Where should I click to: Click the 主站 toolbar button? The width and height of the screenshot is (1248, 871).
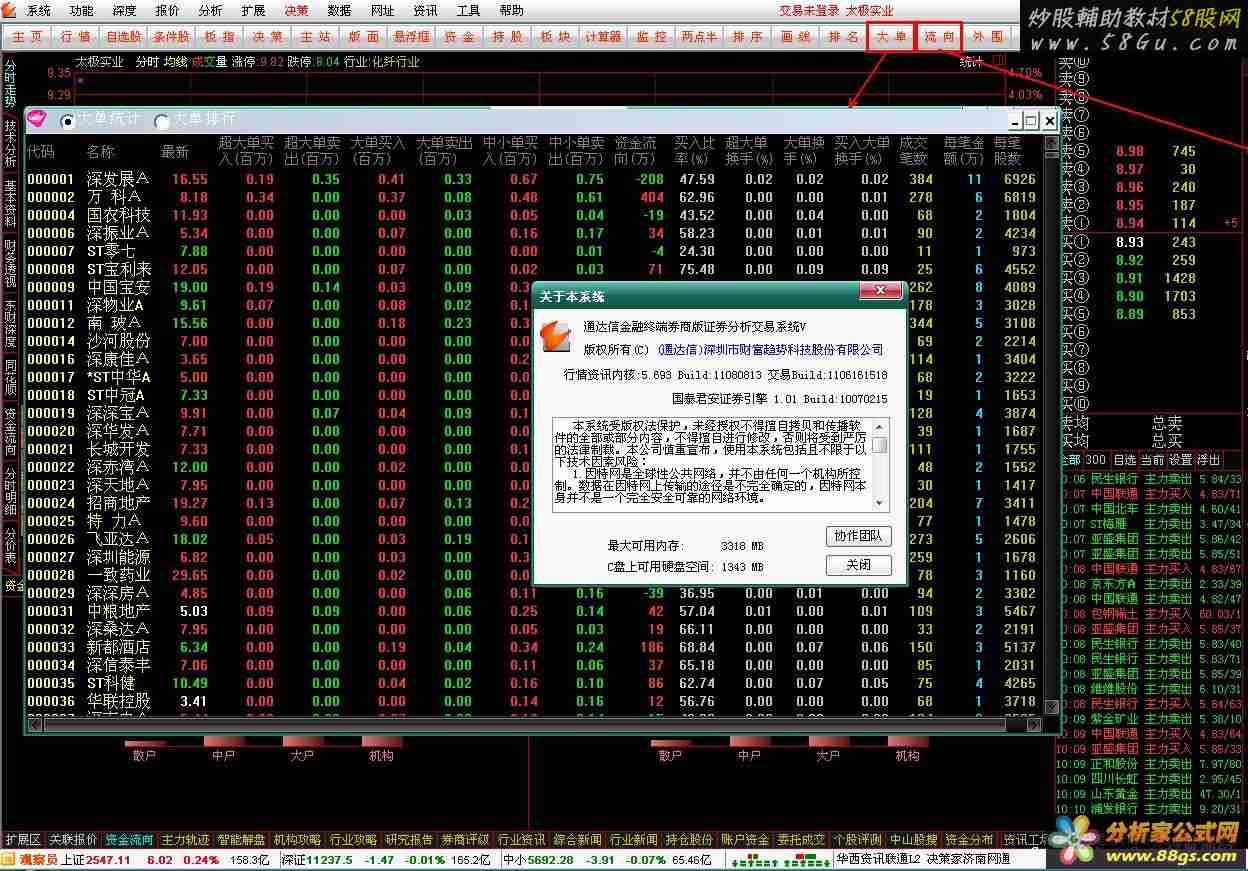[x=315, y=36]
